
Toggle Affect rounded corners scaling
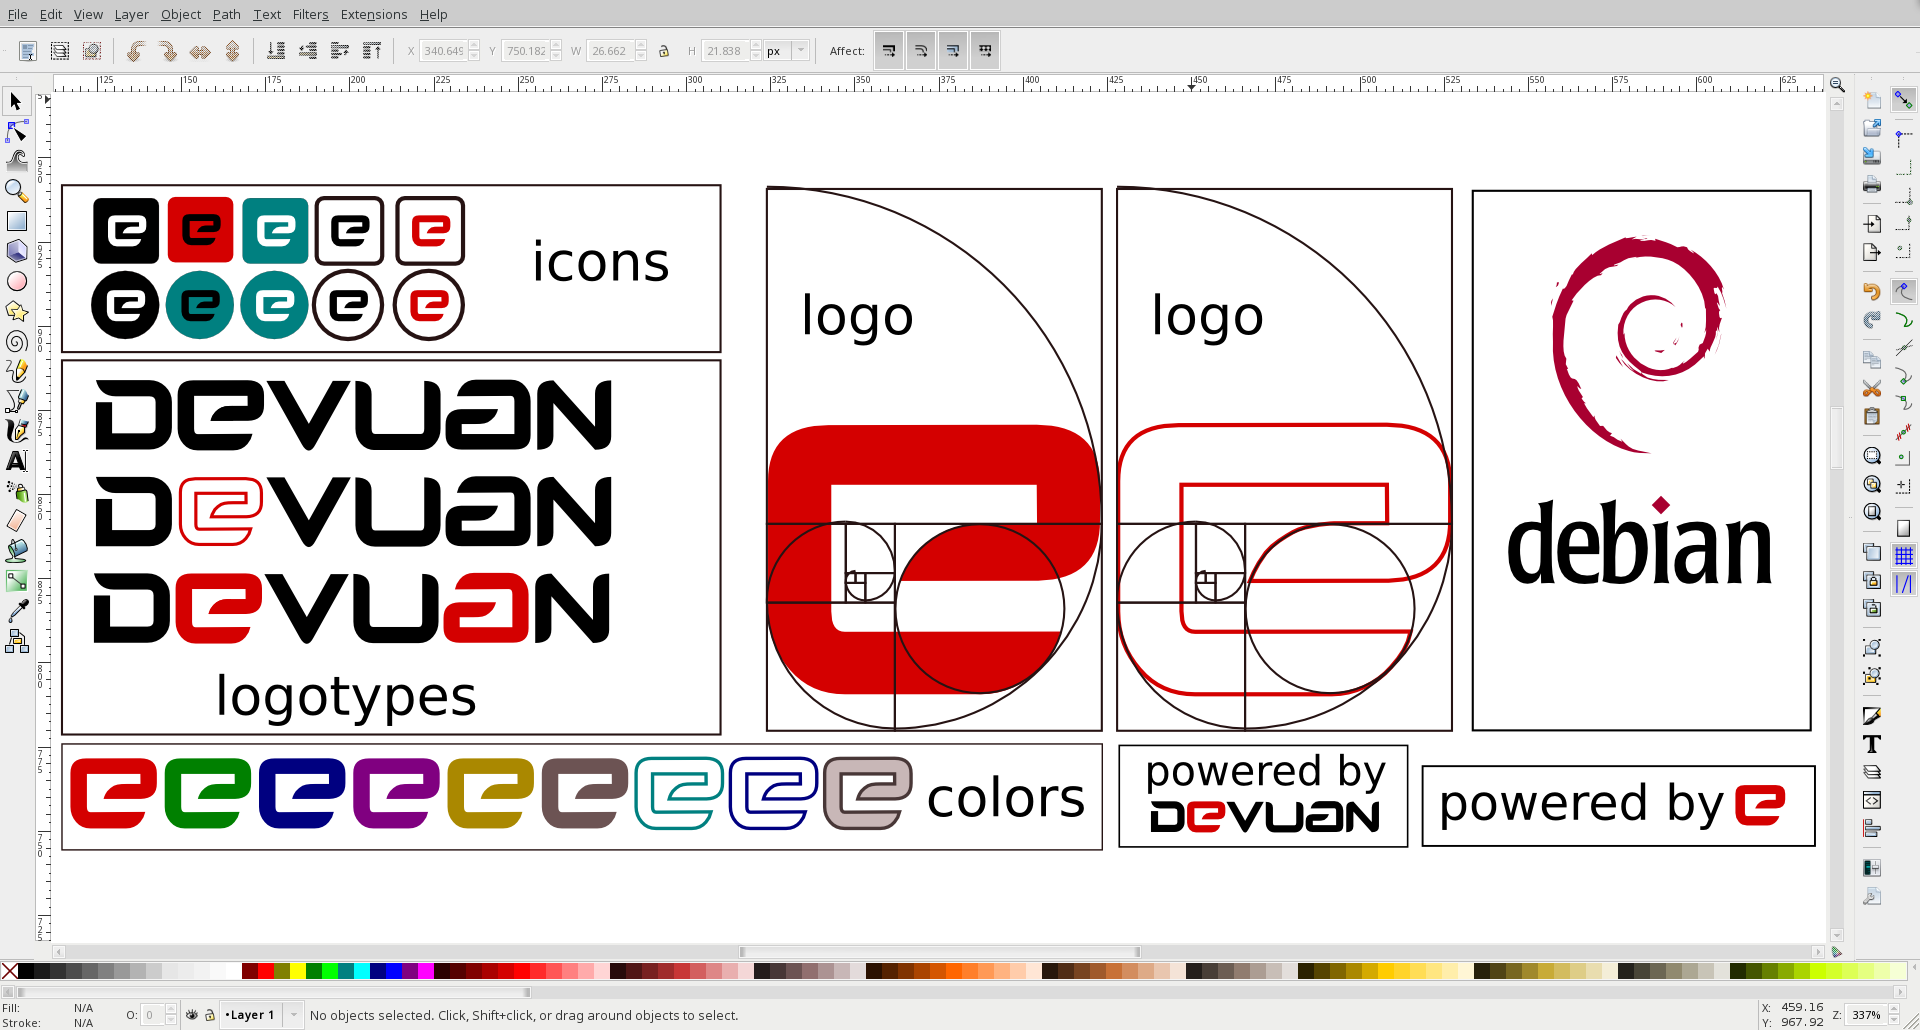coord(921,51)
